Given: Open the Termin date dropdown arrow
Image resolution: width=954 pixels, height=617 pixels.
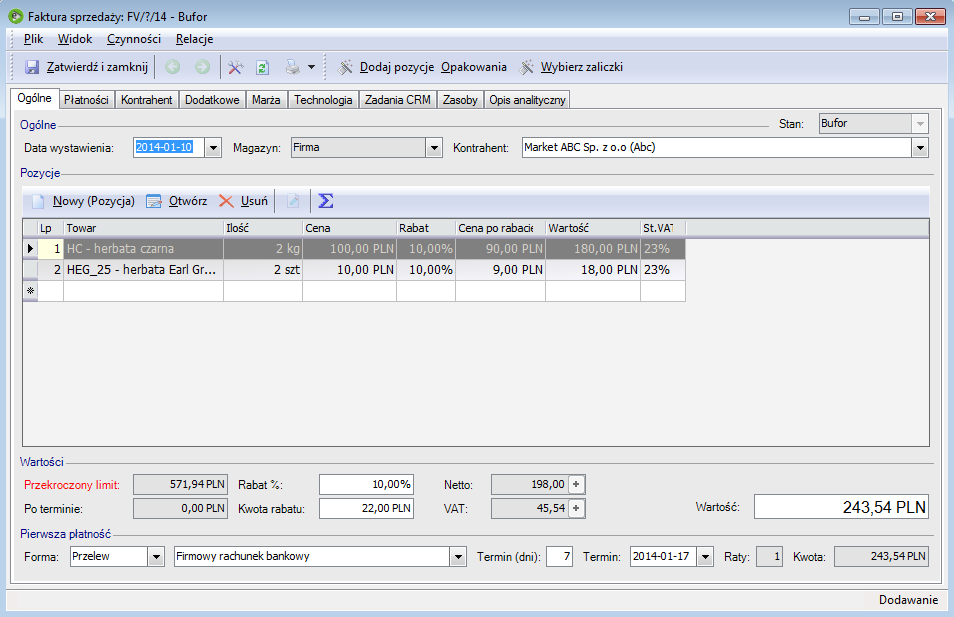Looking at the screenshot, I should click(705, 556).
